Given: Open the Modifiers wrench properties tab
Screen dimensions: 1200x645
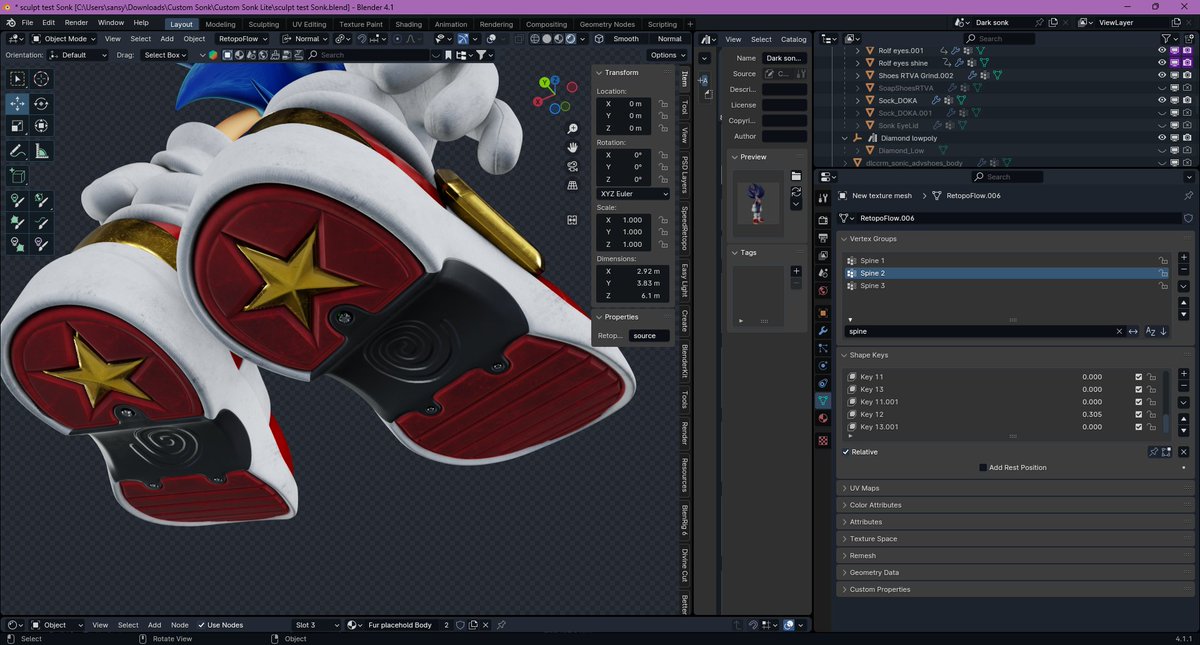Looking at the screenshot, I should [823, 330].
